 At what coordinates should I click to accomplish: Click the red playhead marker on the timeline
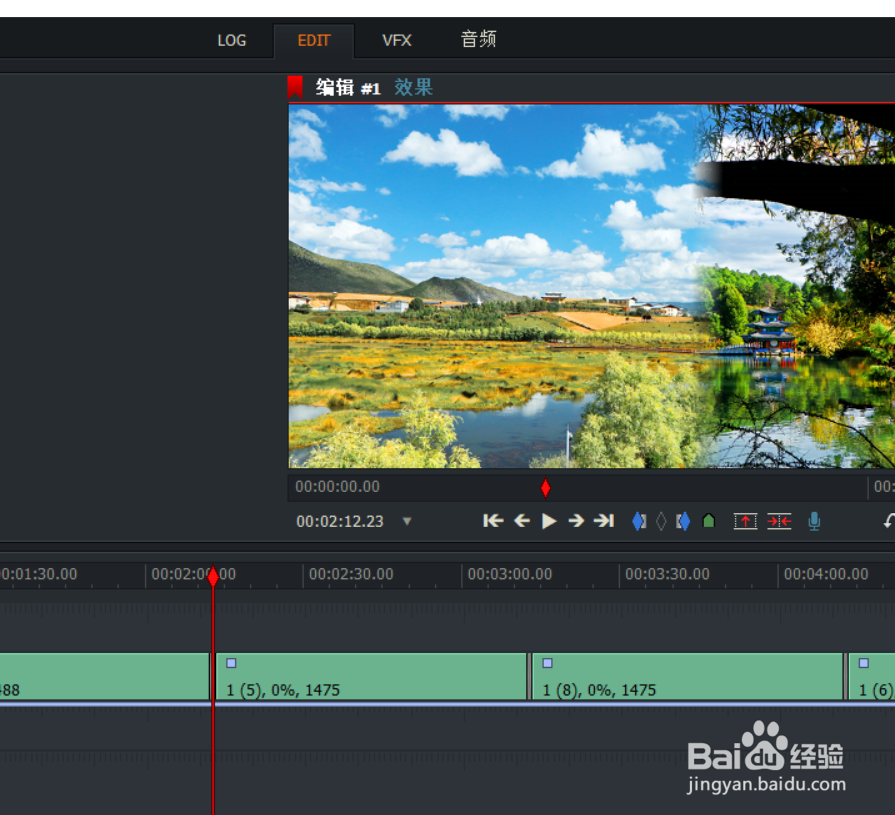click(x=213, y=576)
